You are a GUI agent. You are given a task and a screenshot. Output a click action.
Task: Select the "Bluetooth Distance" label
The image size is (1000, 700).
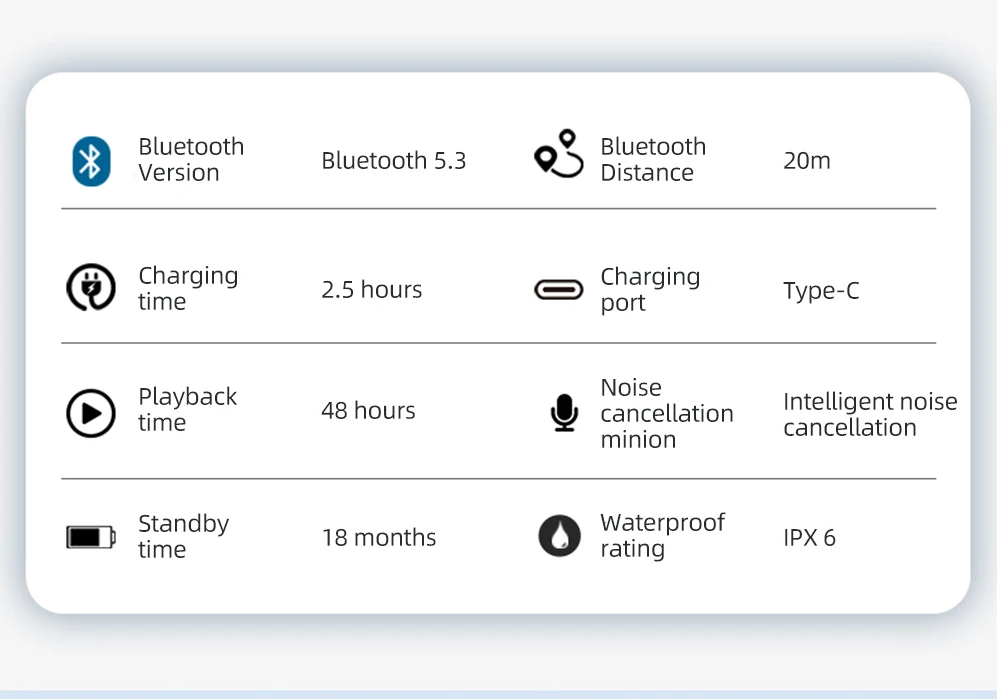[652, 160]
